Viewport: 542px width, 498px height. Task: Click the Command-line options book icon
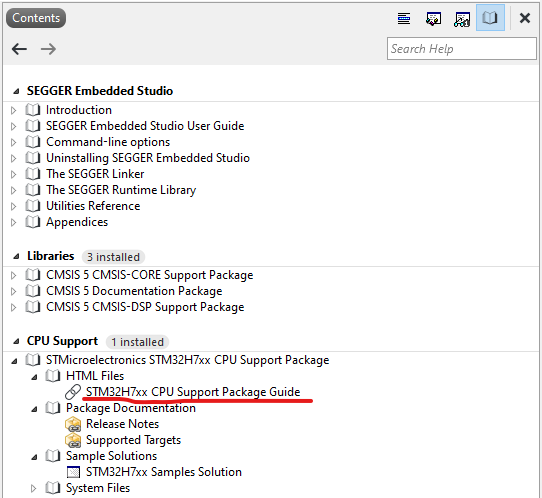coord(33,142)
